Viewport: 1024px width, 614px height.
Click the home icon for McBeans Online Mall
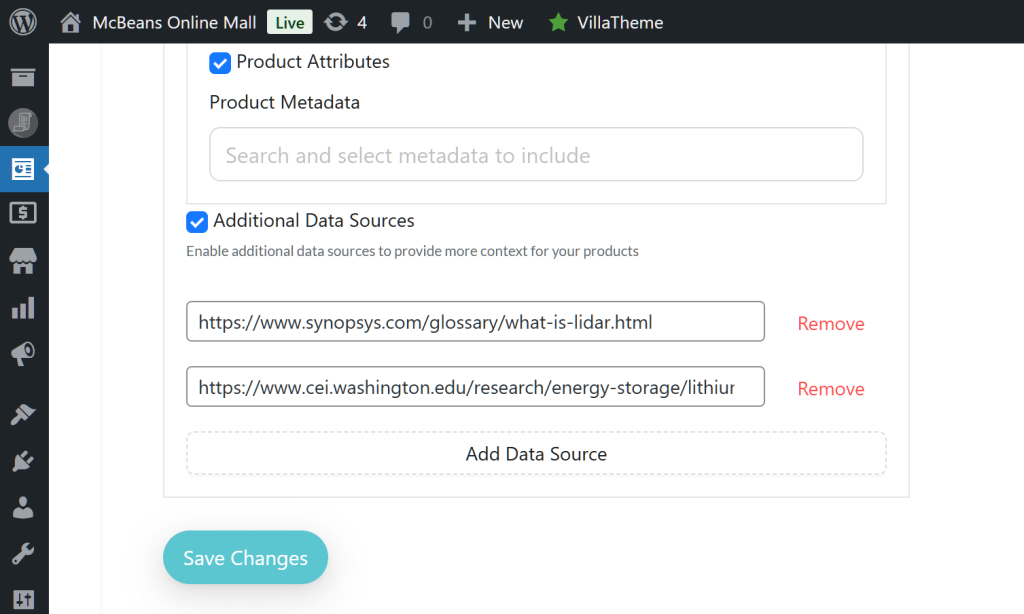(69, 22)
